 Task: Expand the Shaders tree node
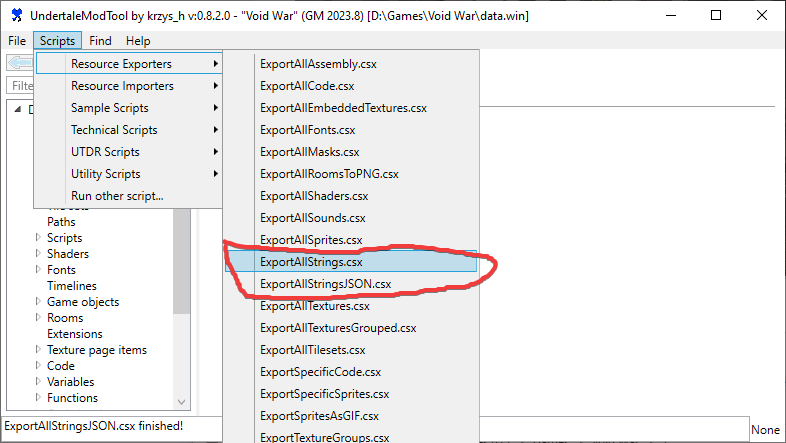[38, 253]
